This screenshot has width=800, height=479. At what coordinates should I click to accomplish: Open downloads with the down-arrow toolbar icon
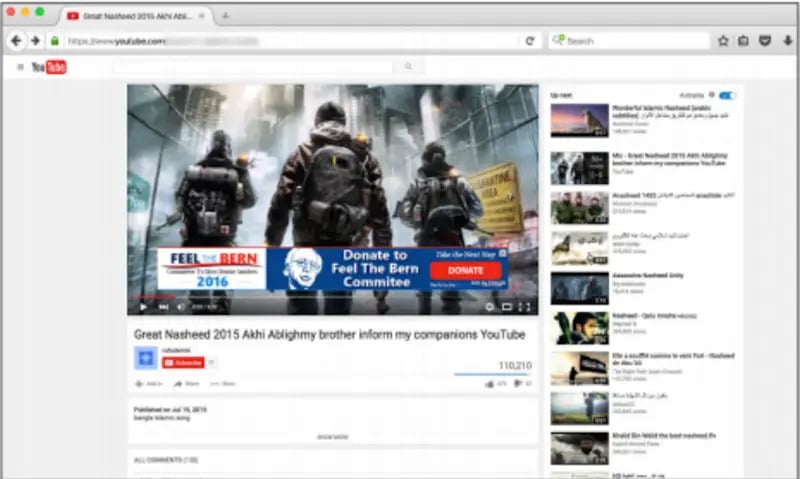point(787,41)
